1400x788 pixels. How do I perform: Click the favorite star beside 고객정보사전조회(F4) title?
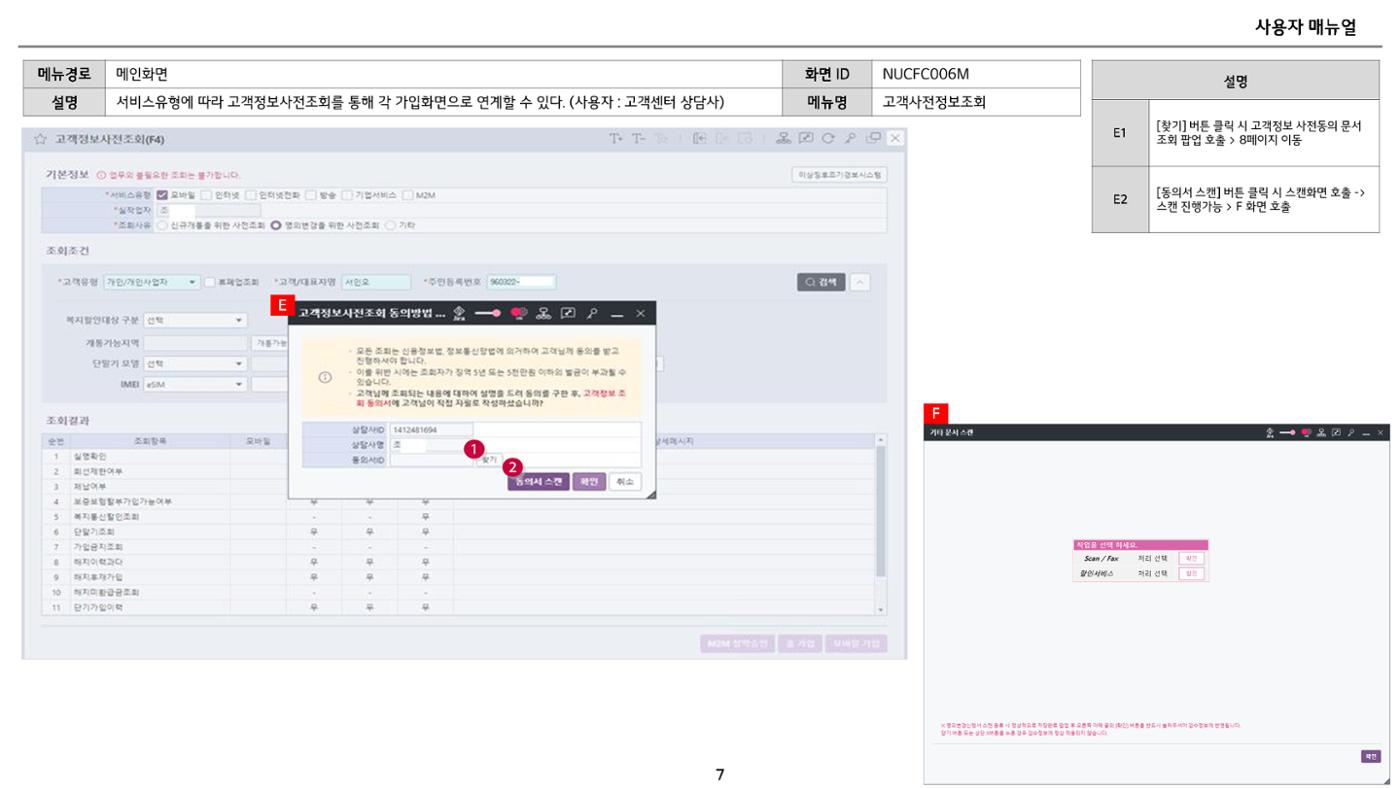pyautogui.click(x=38, y=138)
